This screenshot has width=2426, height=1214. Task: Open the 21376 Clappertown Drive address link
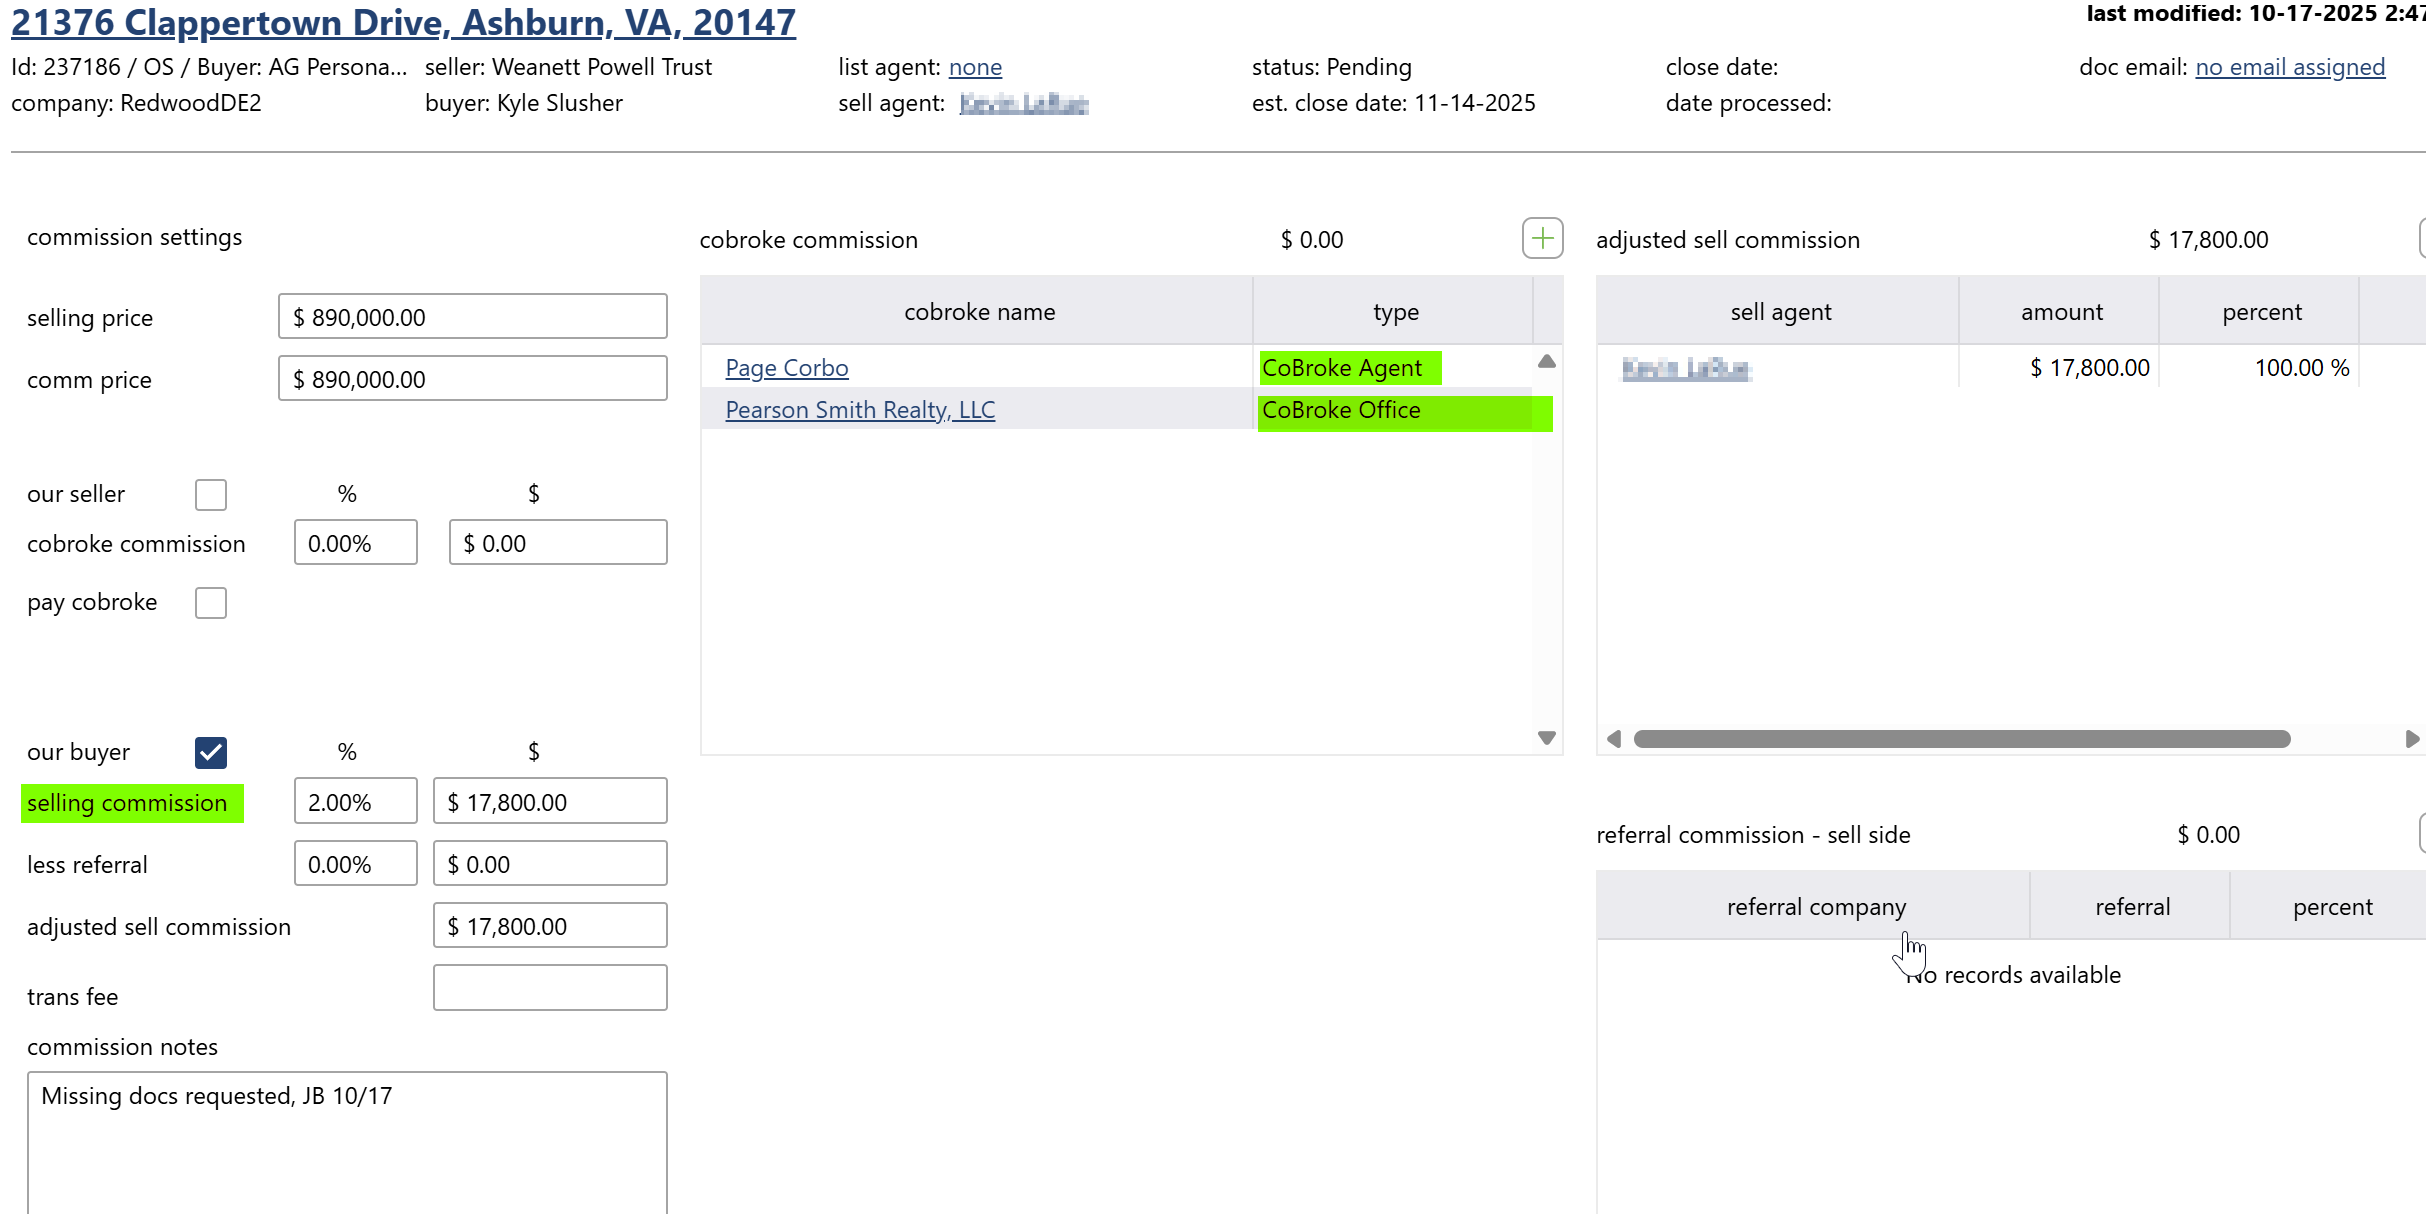[x=403, y=22]
